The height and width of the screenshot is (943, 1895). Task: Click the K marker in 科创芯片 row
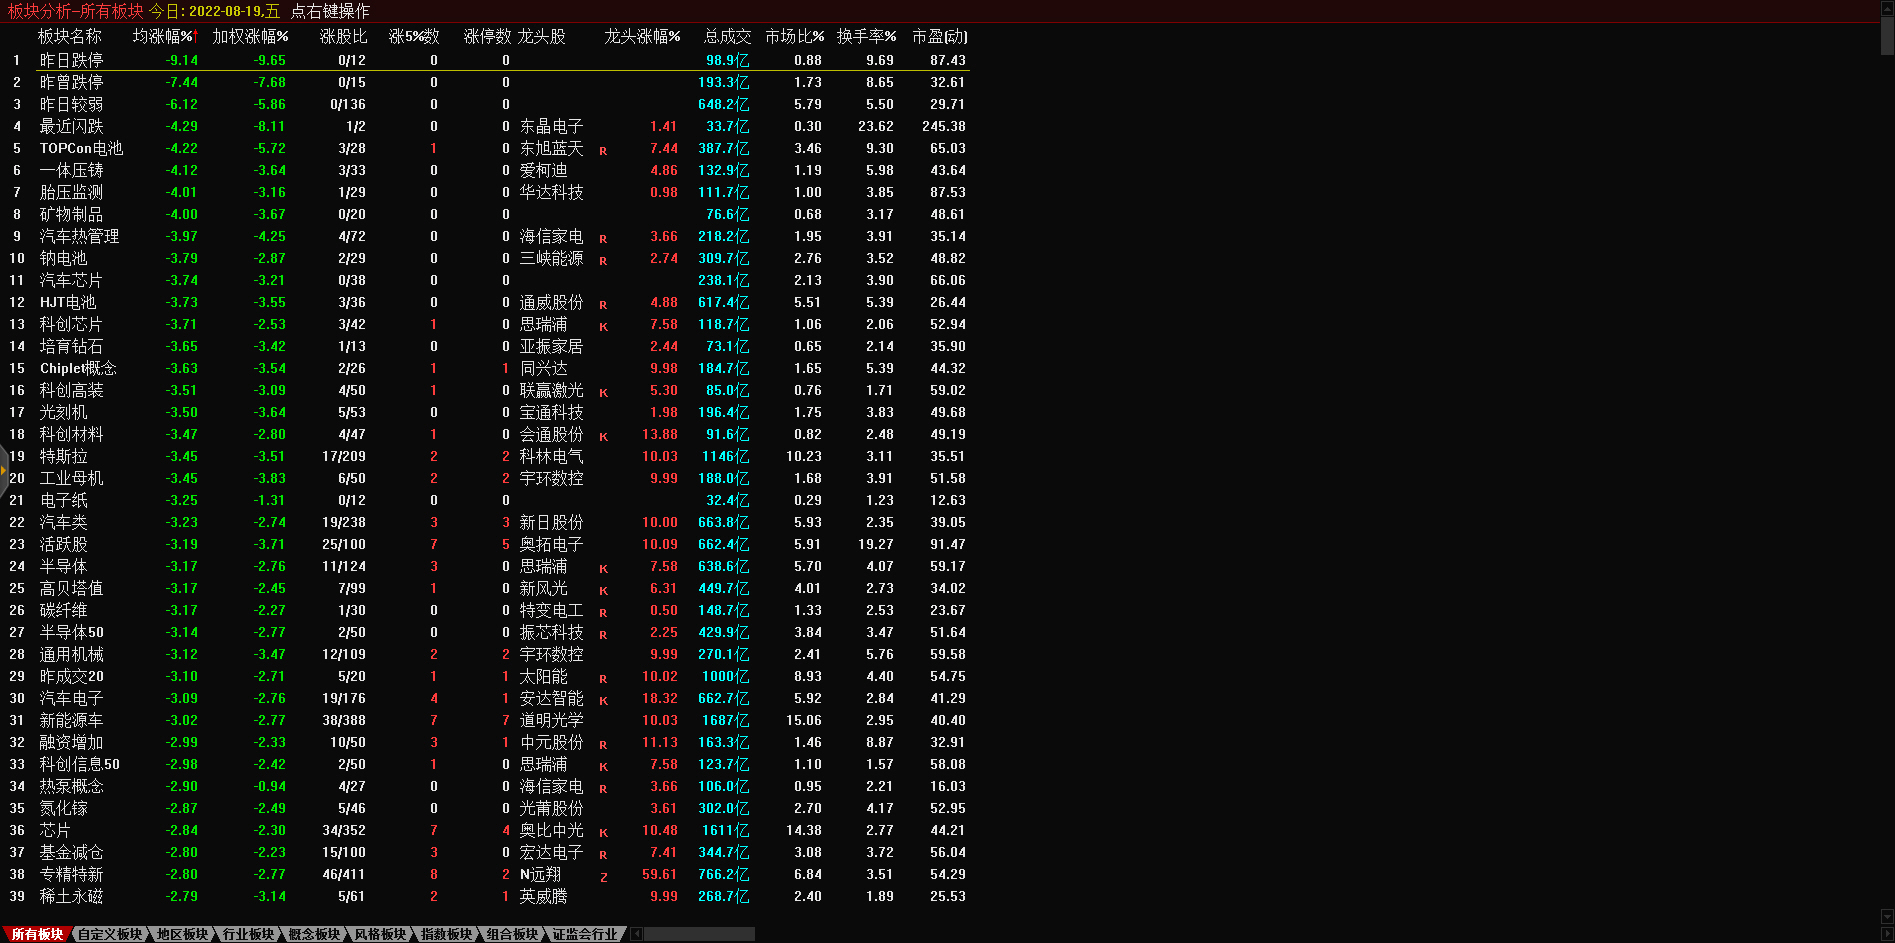603,327
